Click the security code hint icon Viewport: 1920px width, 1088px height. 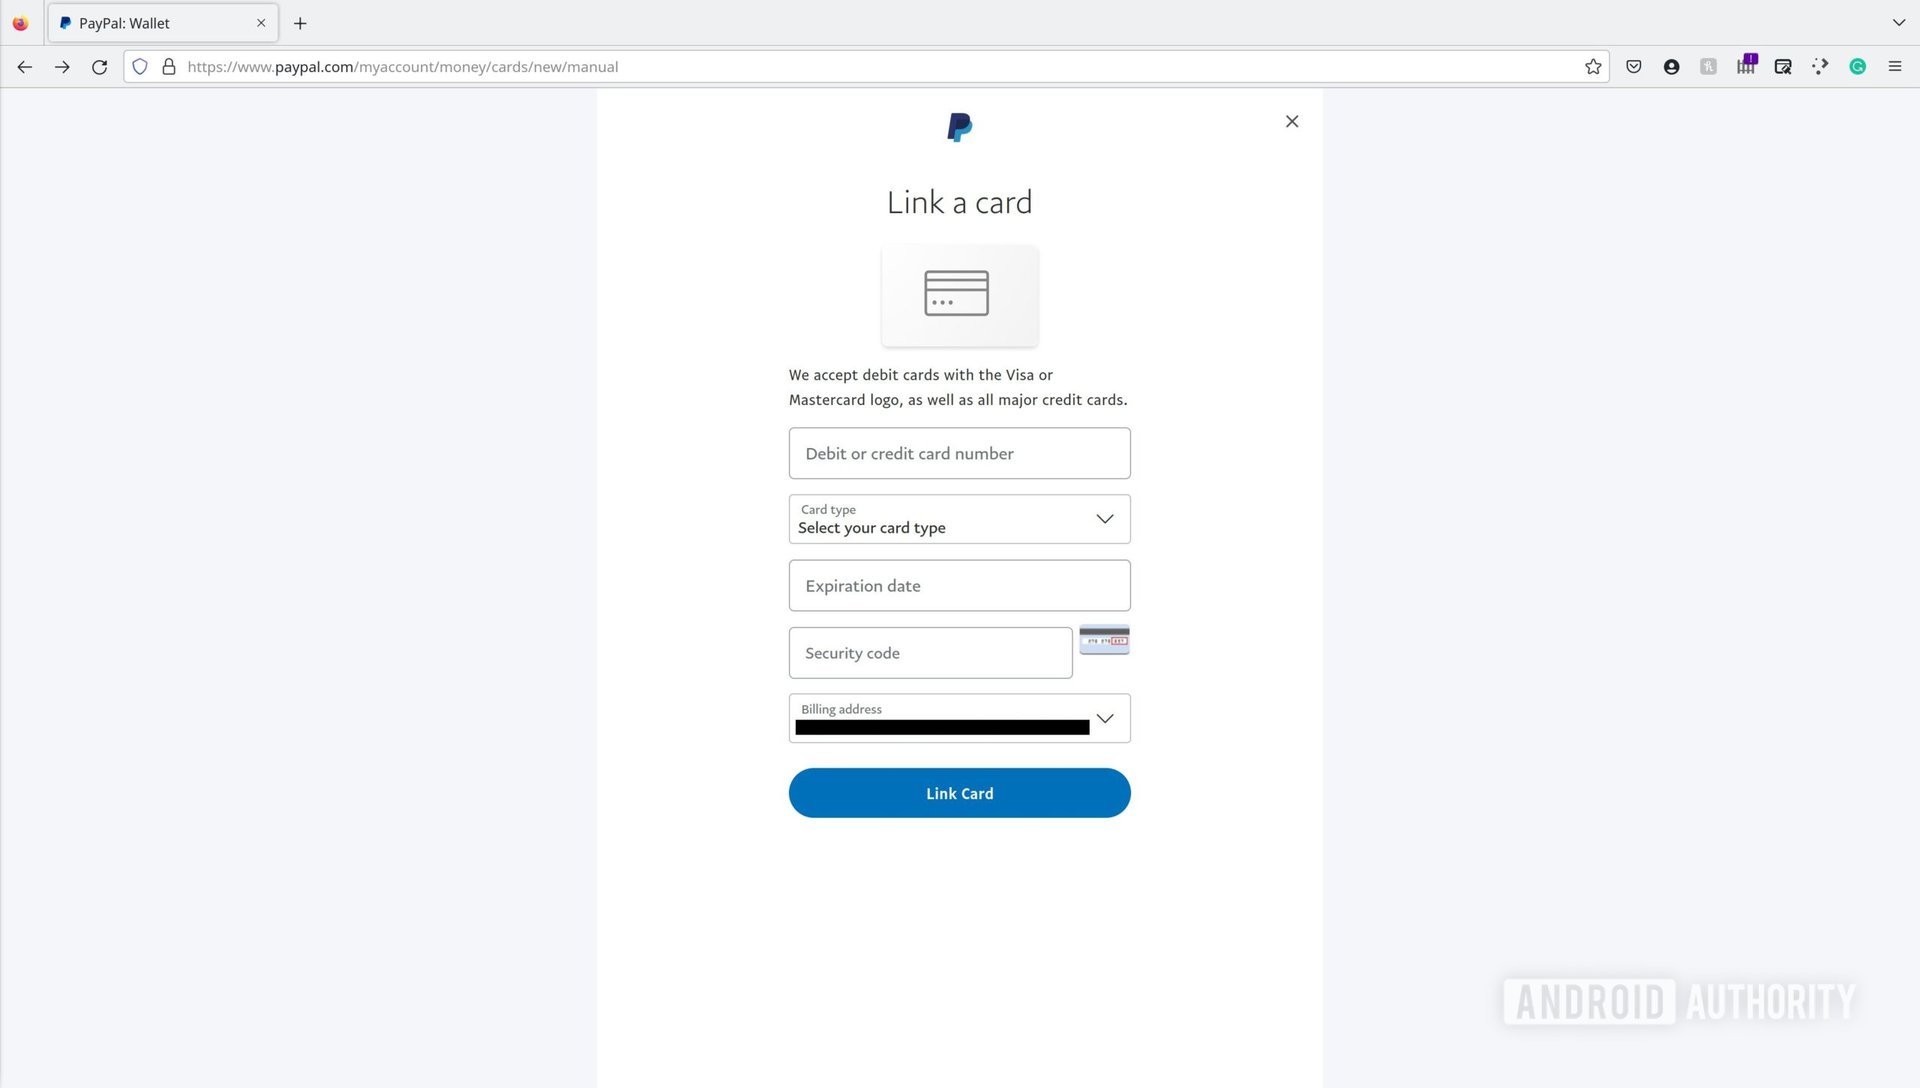point(1105,640)
